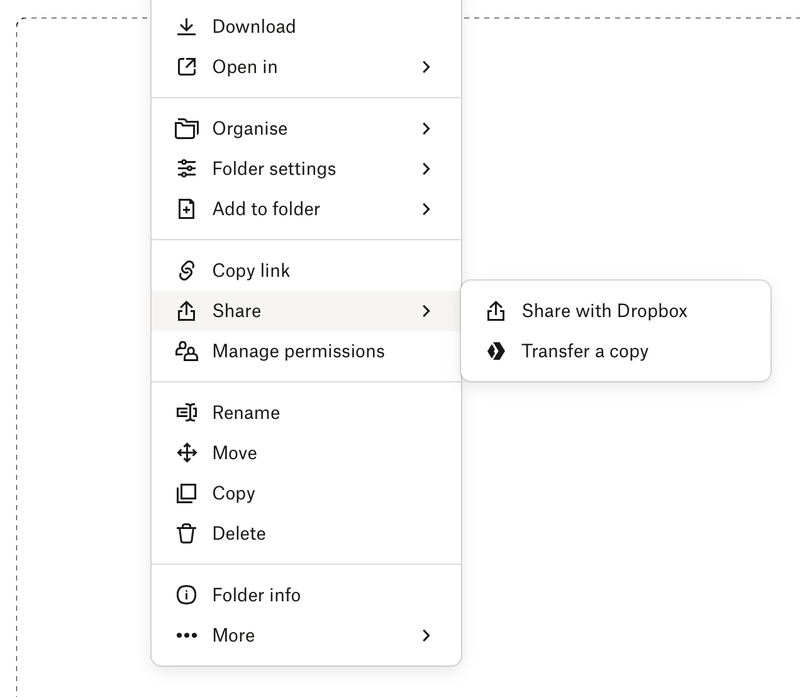Expand the More submenu chevron
Viewport: 800px width, 697px height.
tap(426, 635)
